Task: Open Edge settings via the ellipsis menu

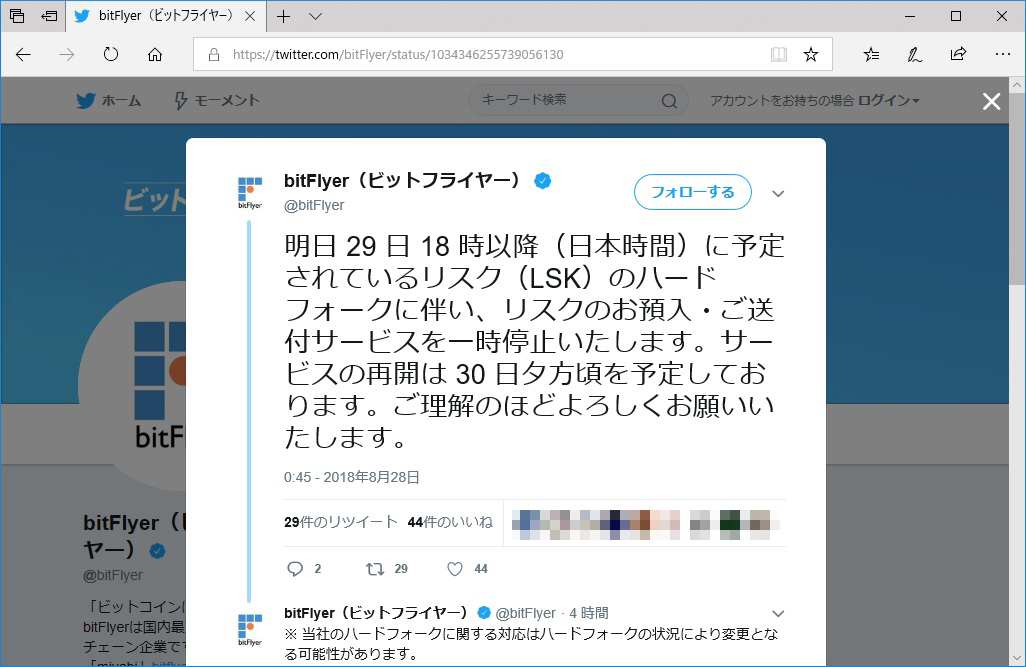Action: click(x=1003, y=55)
